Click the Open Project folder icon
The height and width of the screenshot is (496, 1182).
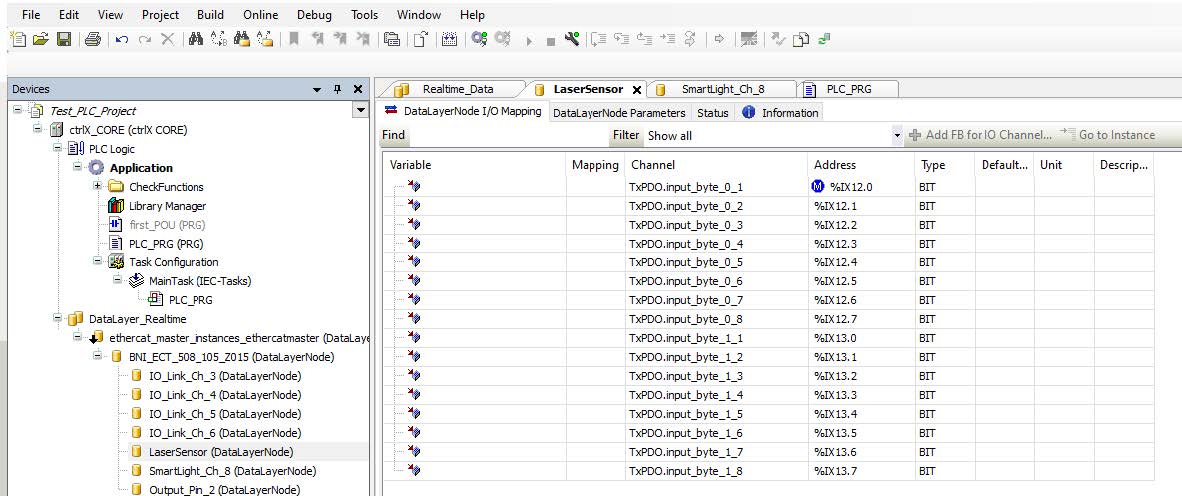(40, 40)
